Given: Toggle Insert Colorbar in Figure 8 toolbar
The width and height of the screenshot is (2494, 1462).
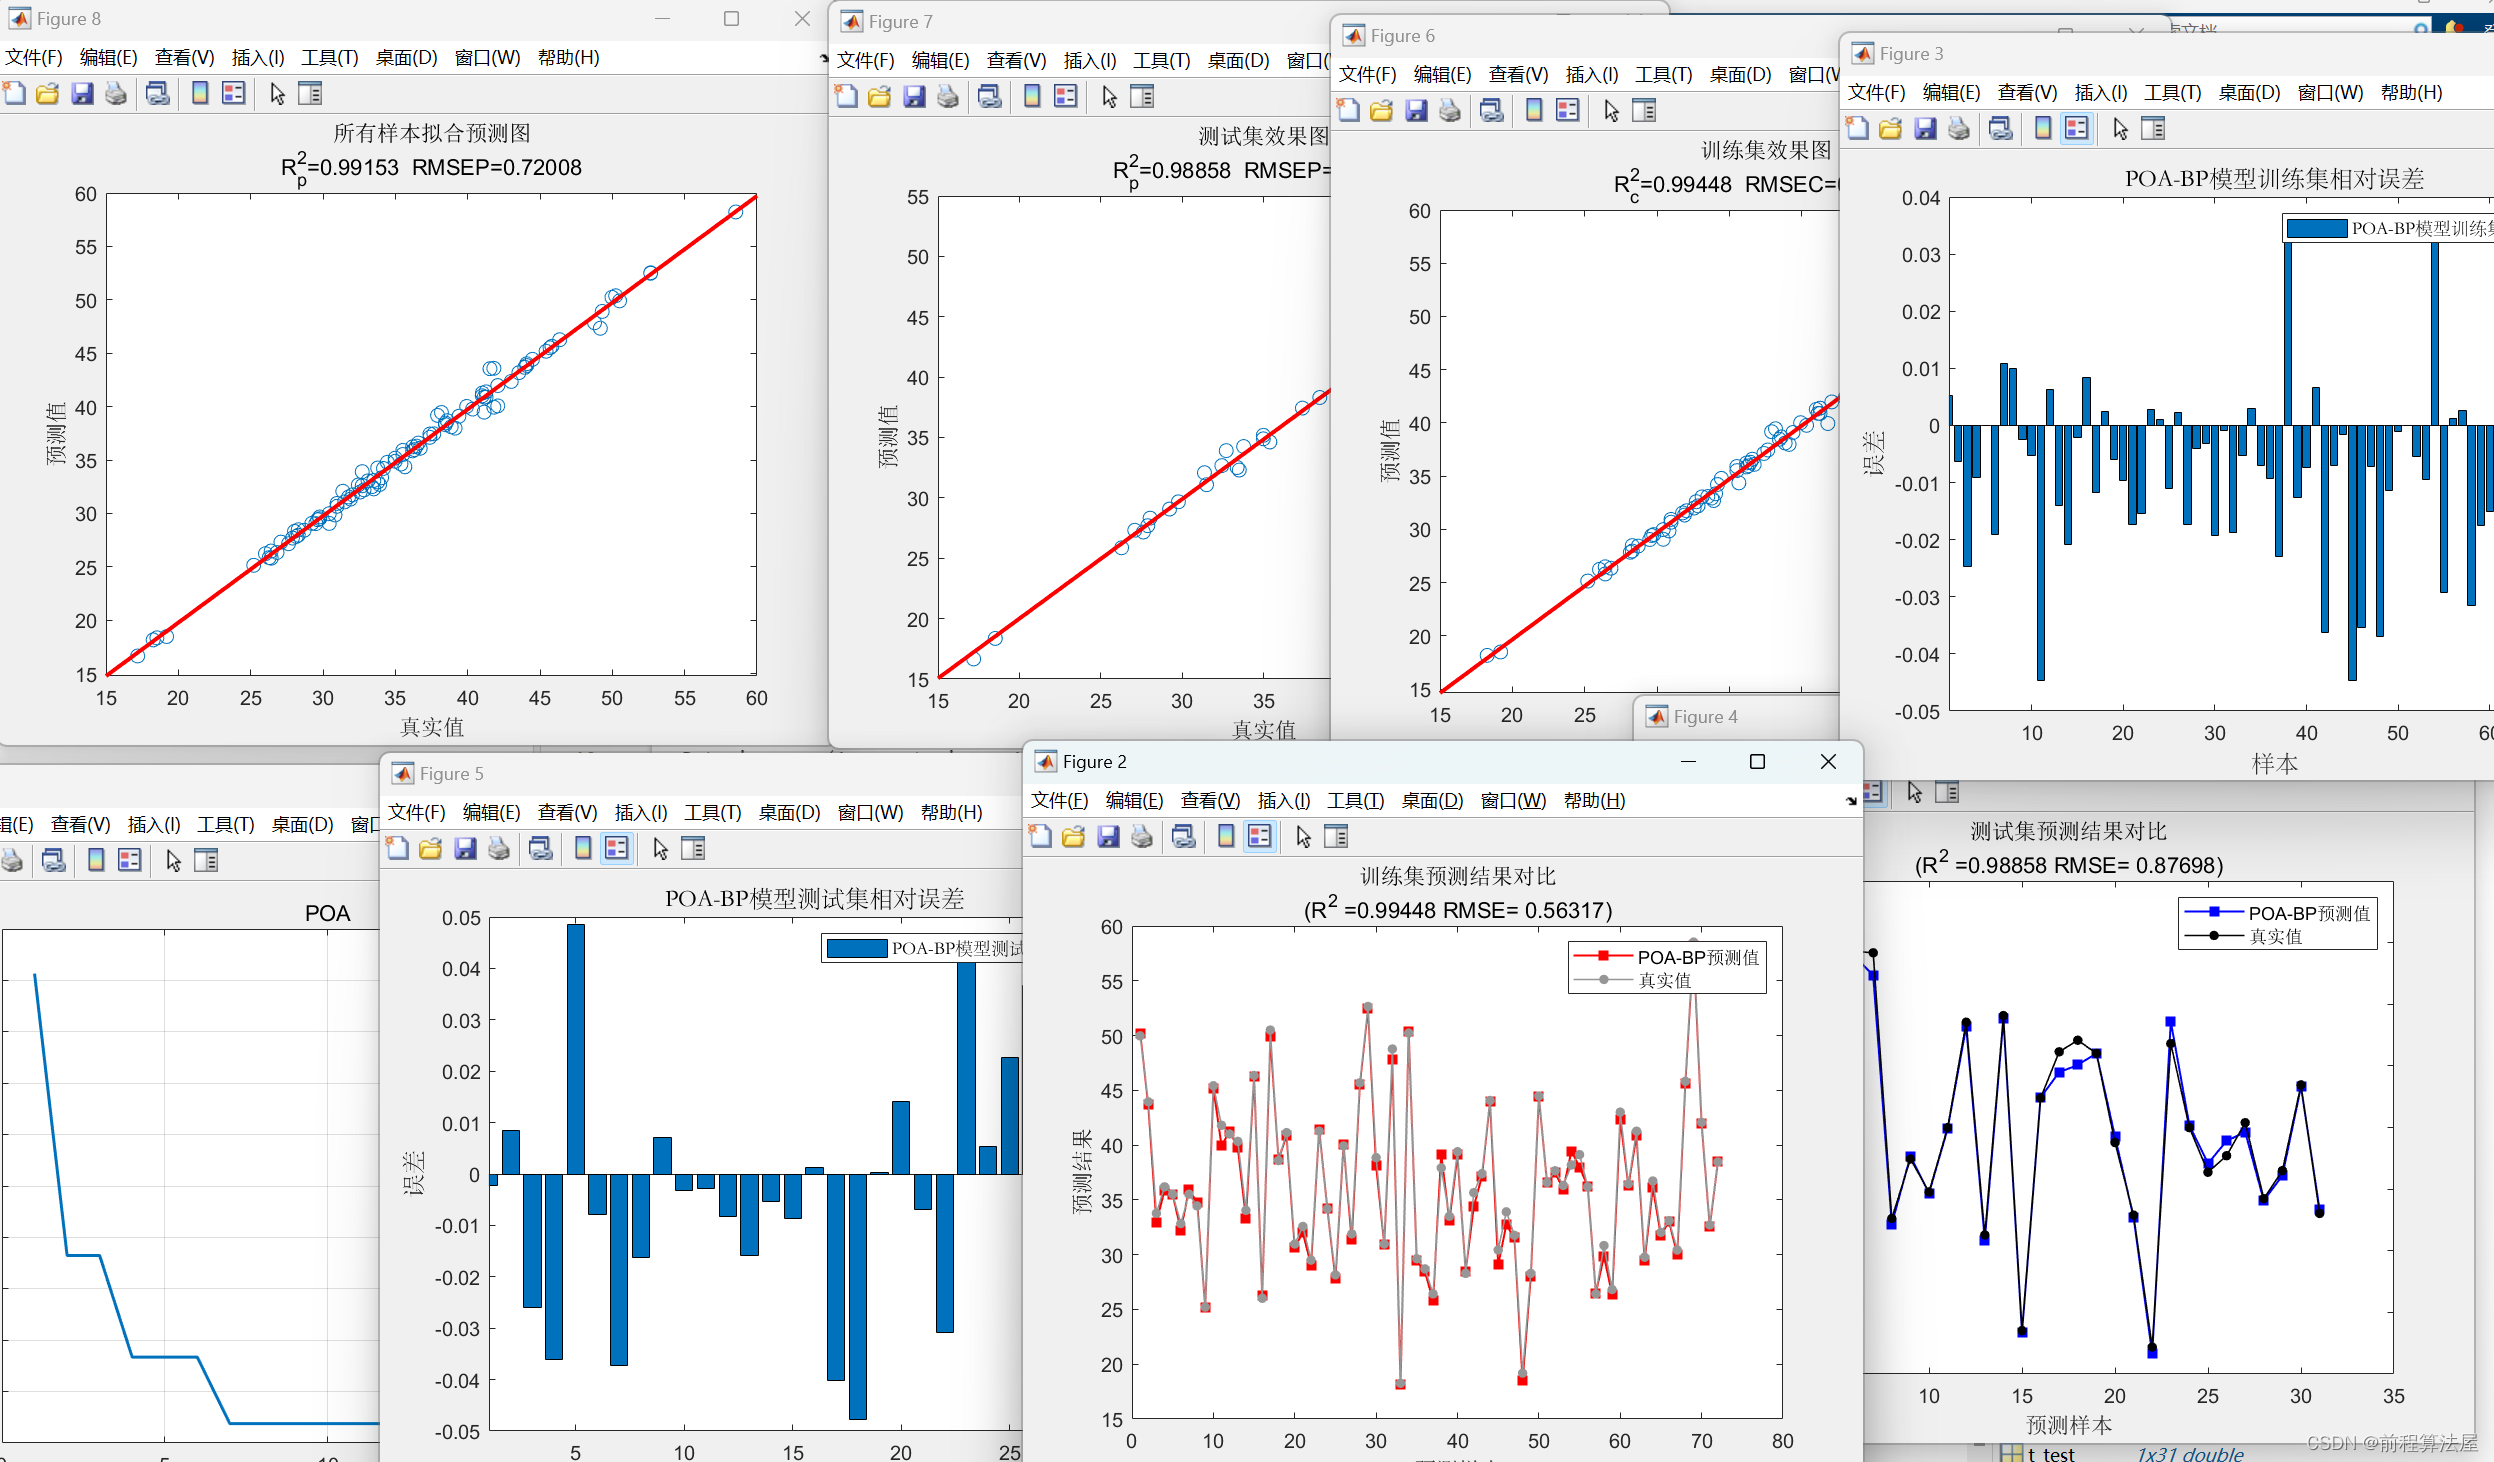Looking at the screenshot, I should click(200, 94).
